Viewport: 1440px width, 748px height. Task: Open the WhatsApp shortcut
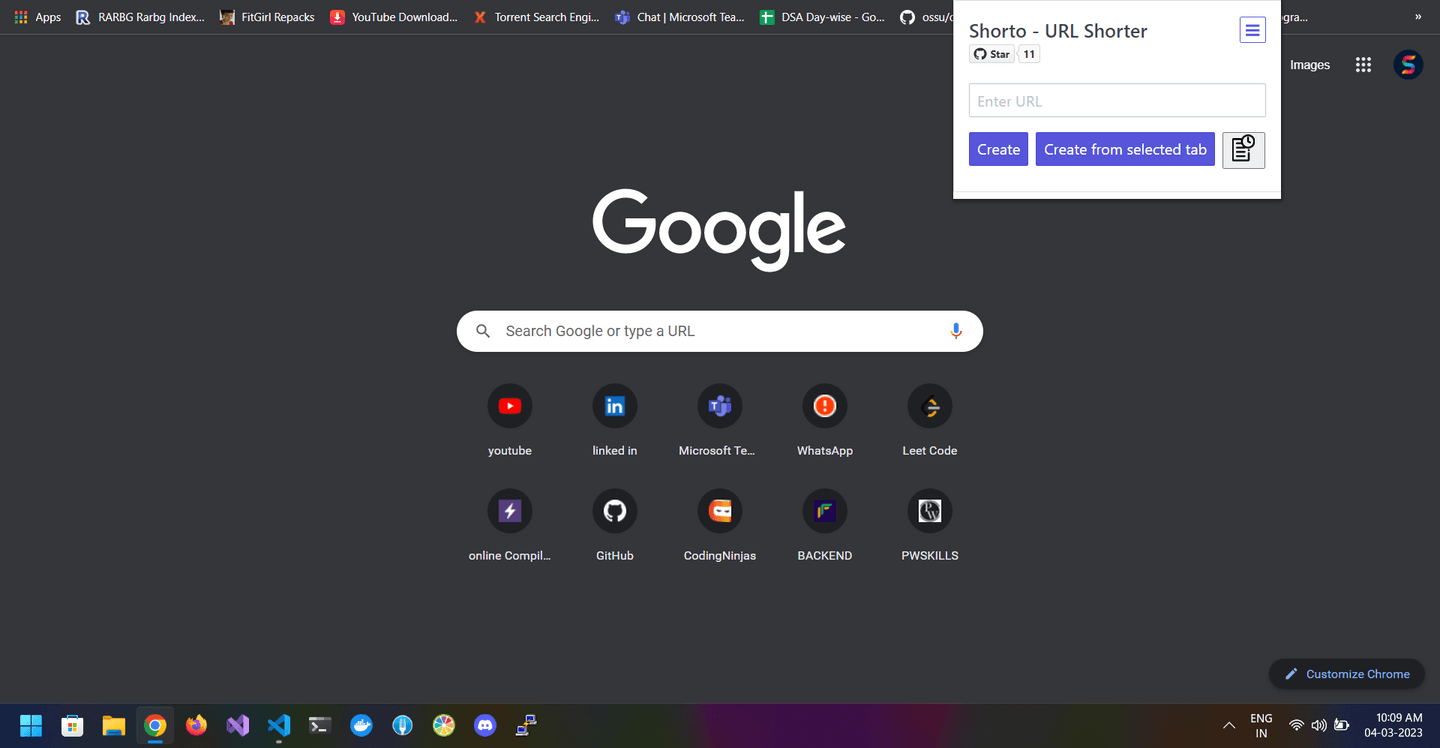click(825, 420)
